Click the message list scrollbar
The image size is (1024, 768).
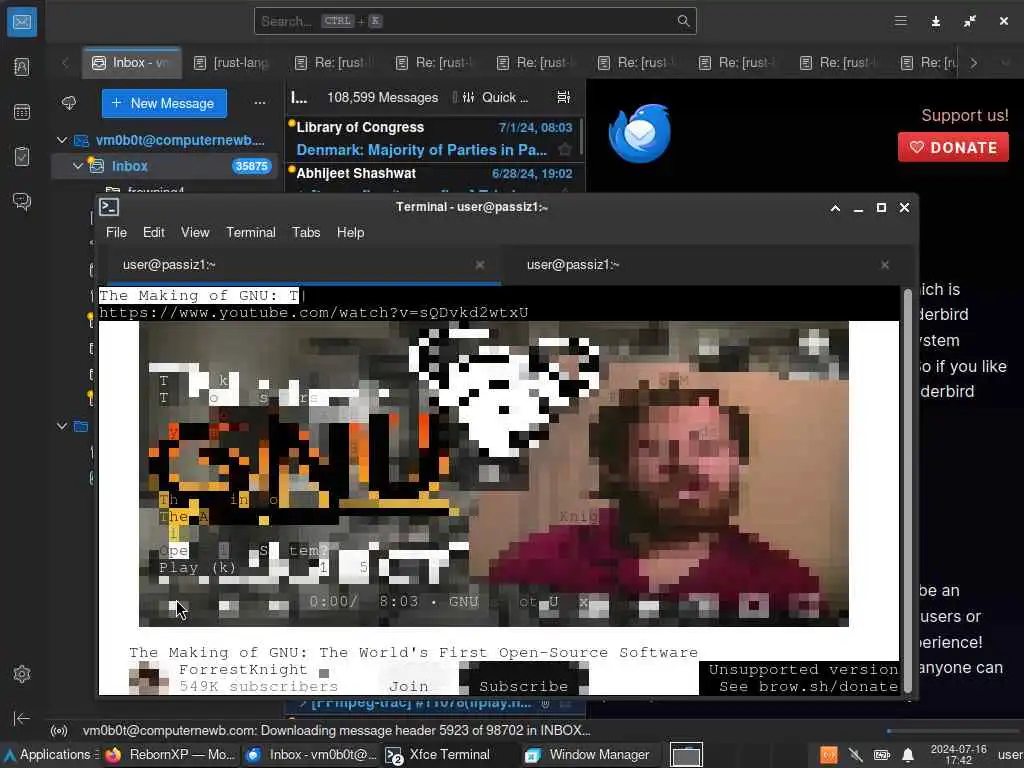(x=580, y=136)
